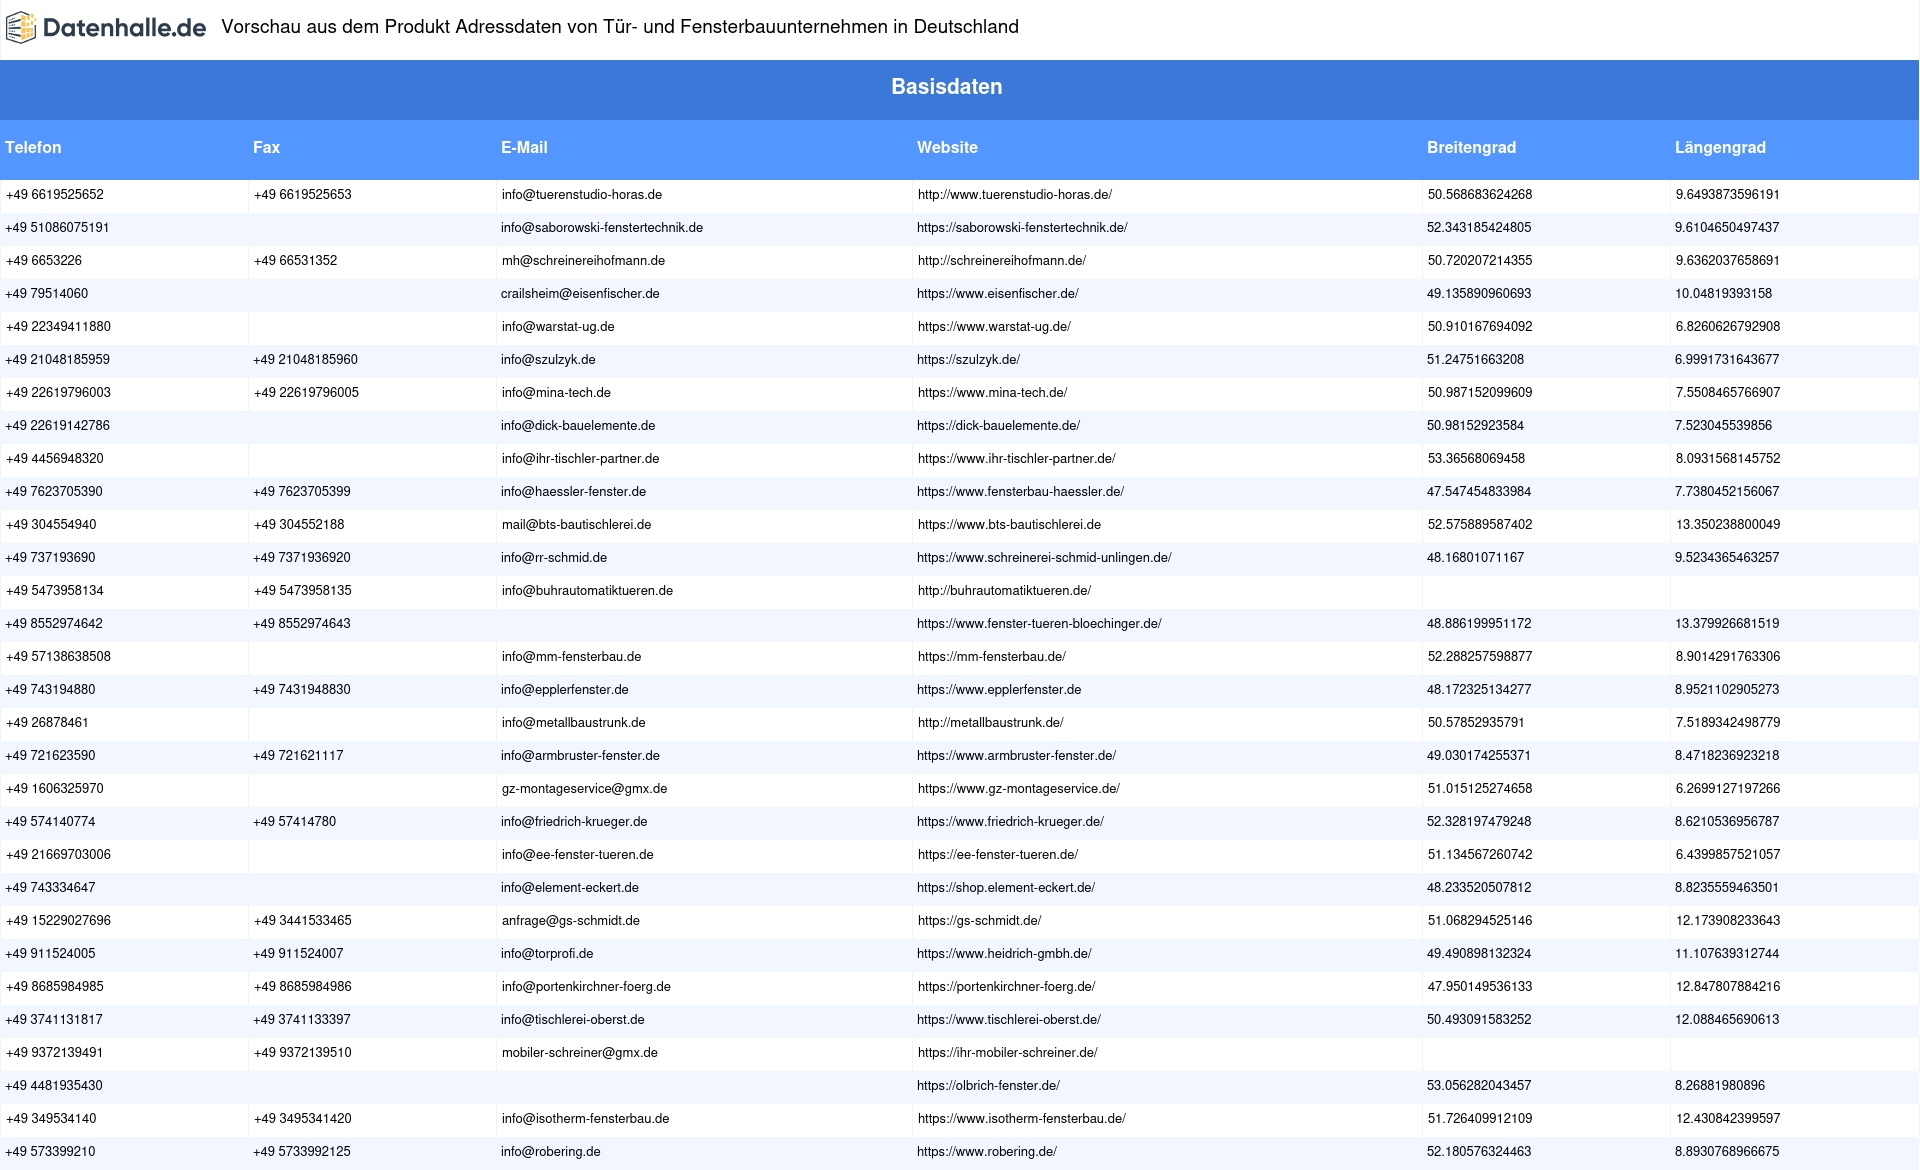Click the Website column header
The height and width of the screenshot is (1170, 1920).
pos(947,148)
